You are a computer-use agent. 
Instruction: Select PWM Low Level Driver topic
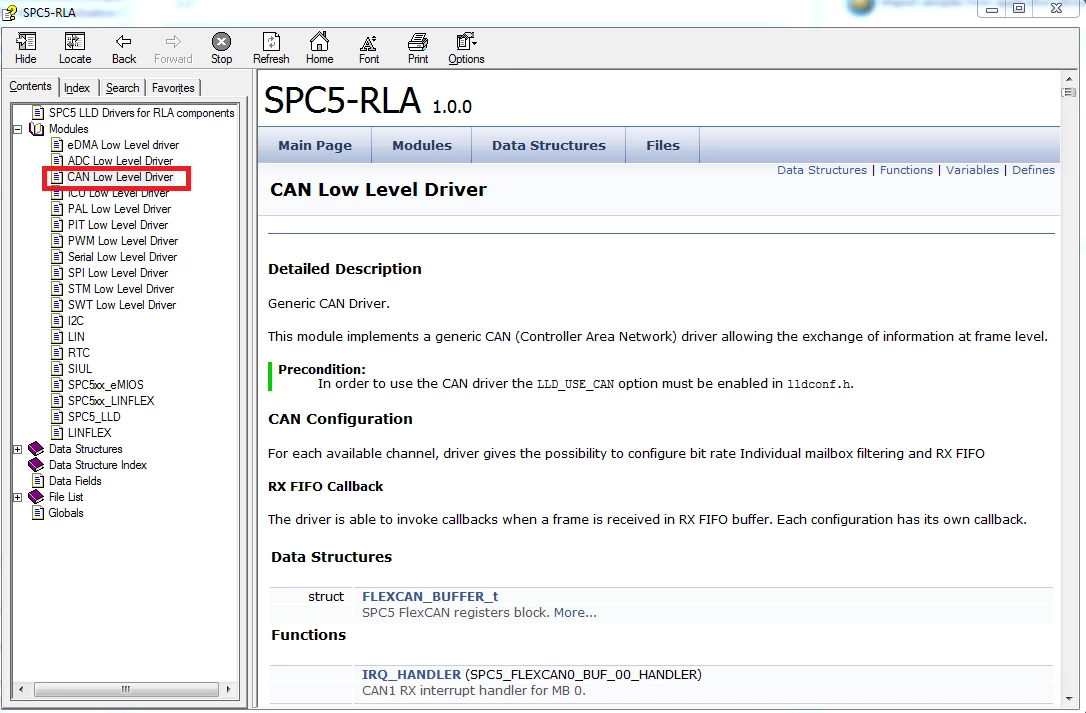[x=123, y=240]
